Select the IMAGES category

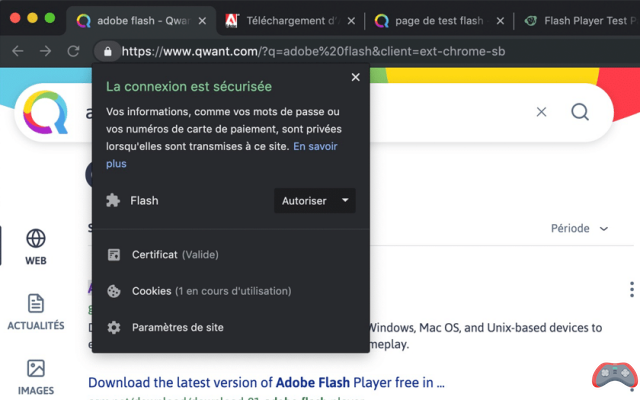(x=36, y=377)
